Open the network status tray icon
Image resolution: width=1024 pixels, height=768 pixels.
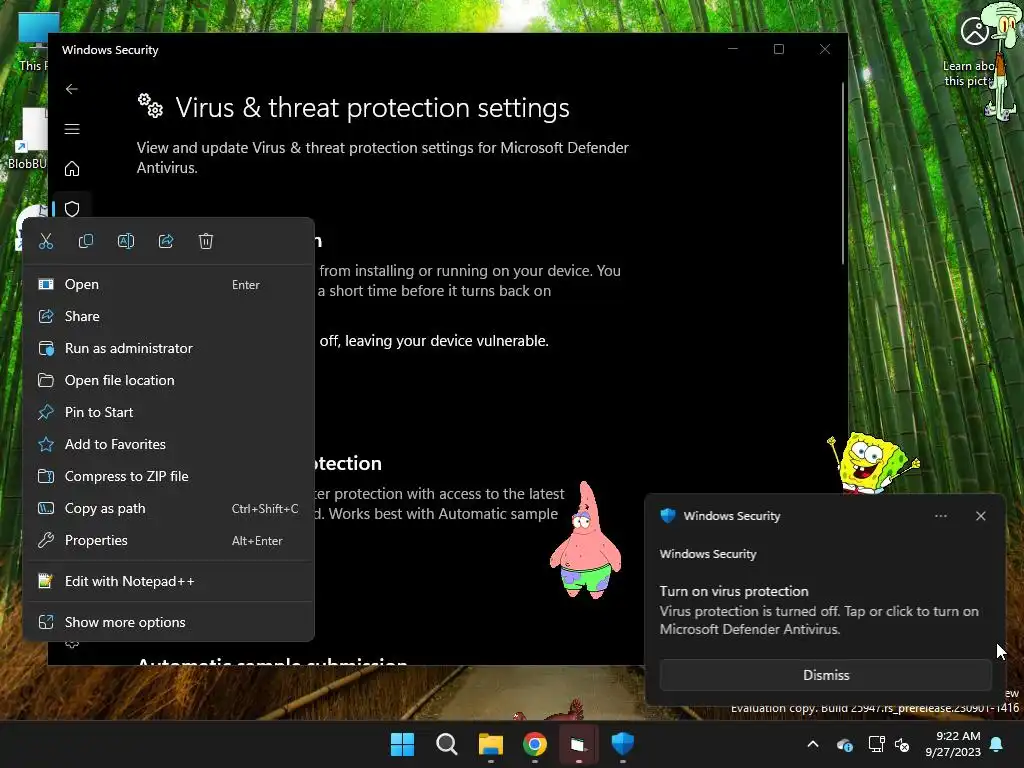[876, 744]
